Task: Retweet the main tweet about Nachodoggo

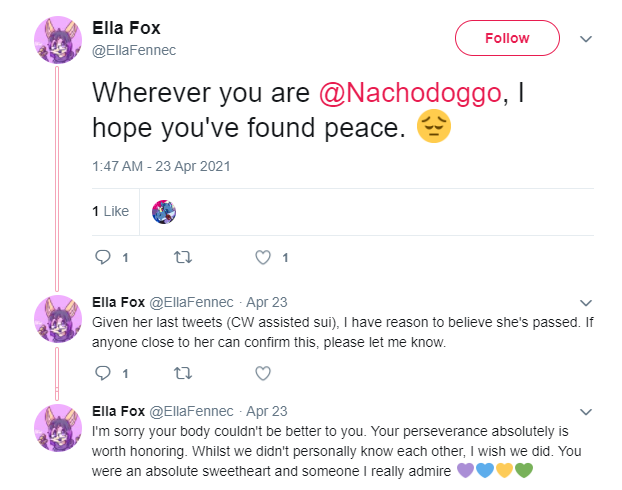Action: [x=183, y=257]
